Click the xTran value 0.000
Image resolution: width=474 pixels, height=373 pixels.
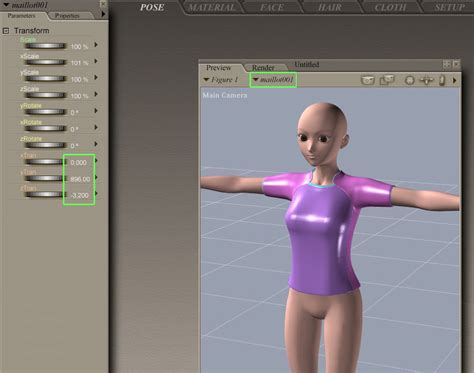tap(79, 163)
